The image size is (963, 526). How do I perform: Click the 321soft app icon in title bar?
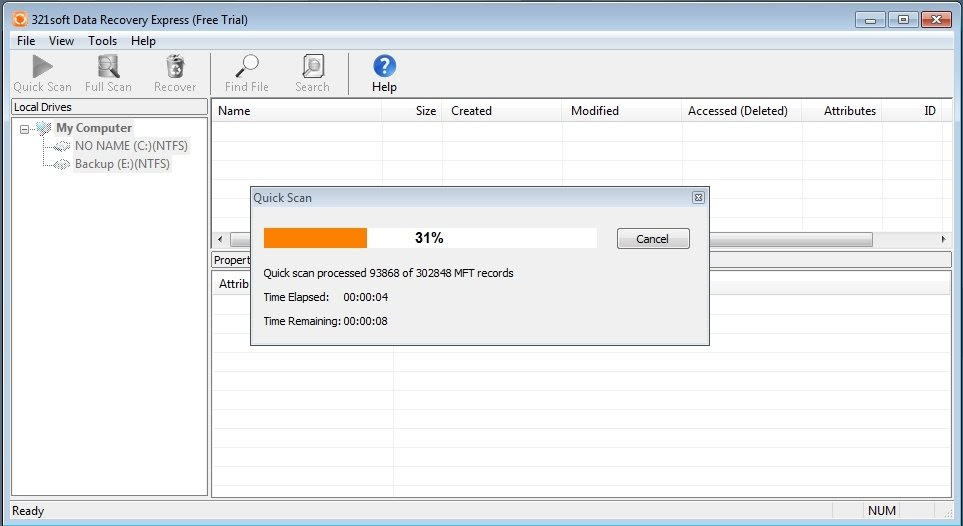[20, 19]
